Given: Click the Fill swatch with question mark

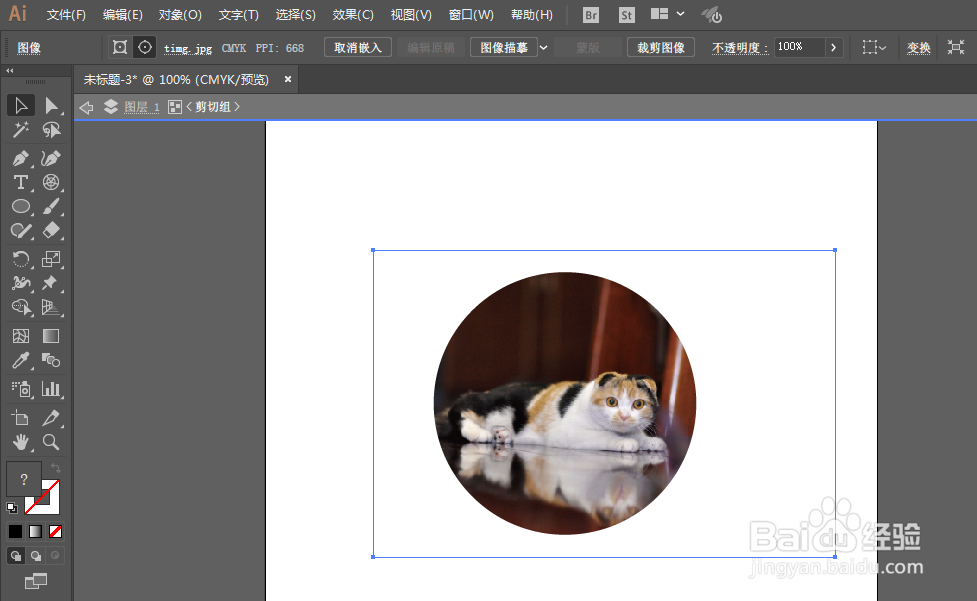Looking at the screenshot, I should click(24, 479).
